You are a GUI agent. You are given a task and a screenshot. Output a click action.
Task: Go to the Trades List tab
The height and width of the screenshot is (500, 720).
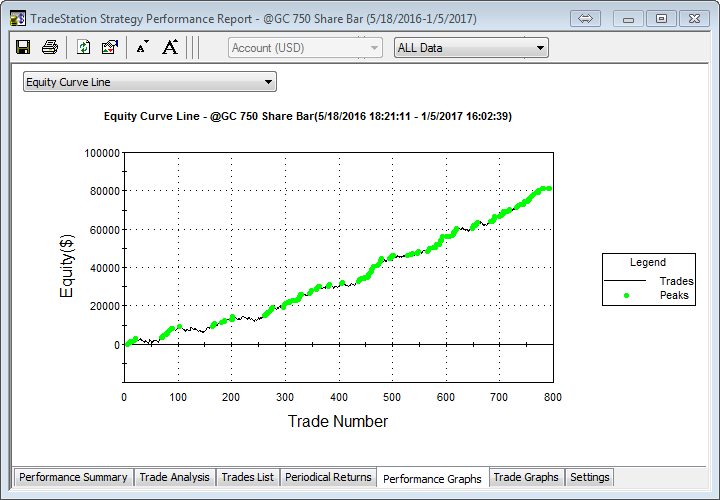point(247,477)
